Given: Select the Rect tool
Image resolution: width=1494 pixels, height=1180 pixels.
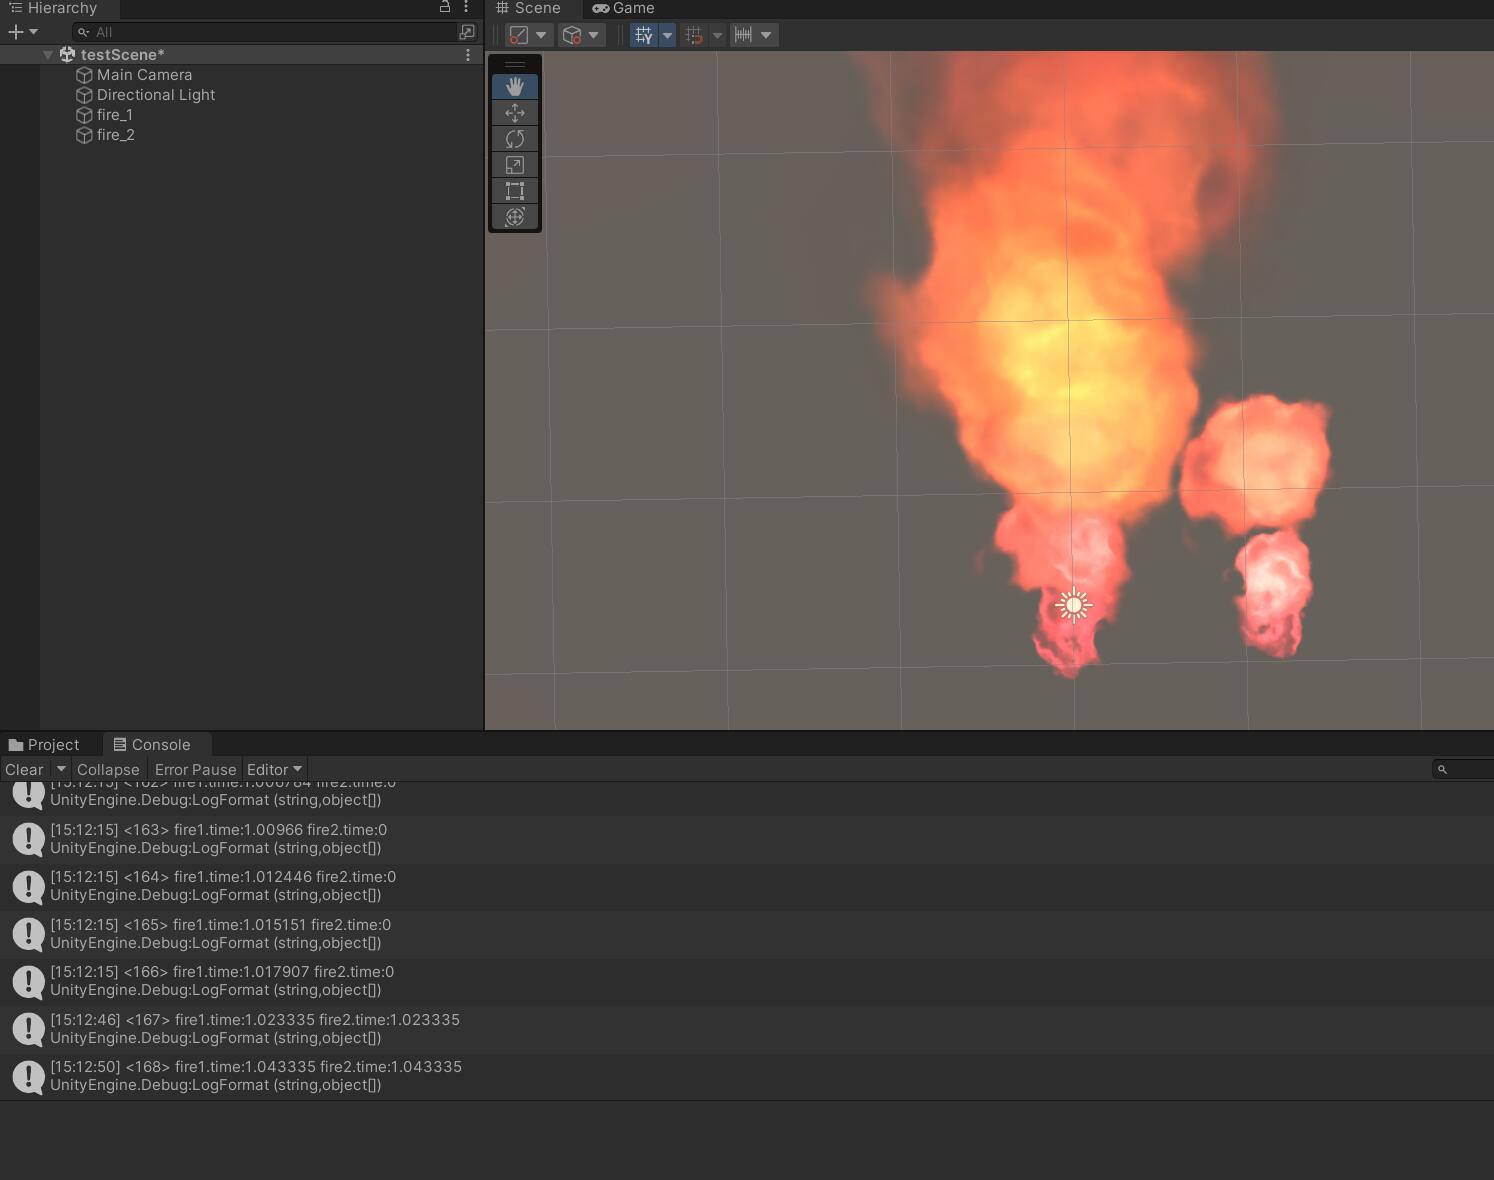Looking at the screenshot, I should tap(515, 191).
